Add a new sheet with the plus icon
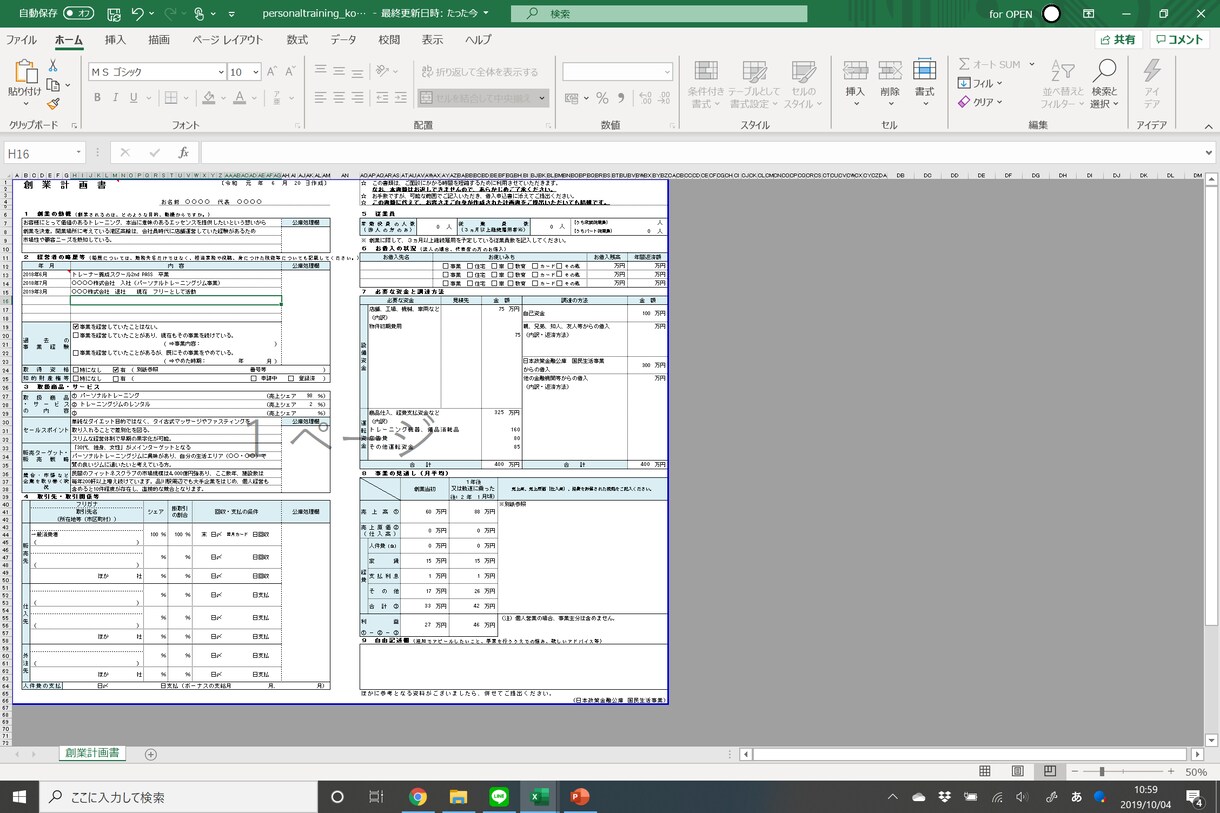The width and height of the screenshot is (1220, 813). pos(151,754)
